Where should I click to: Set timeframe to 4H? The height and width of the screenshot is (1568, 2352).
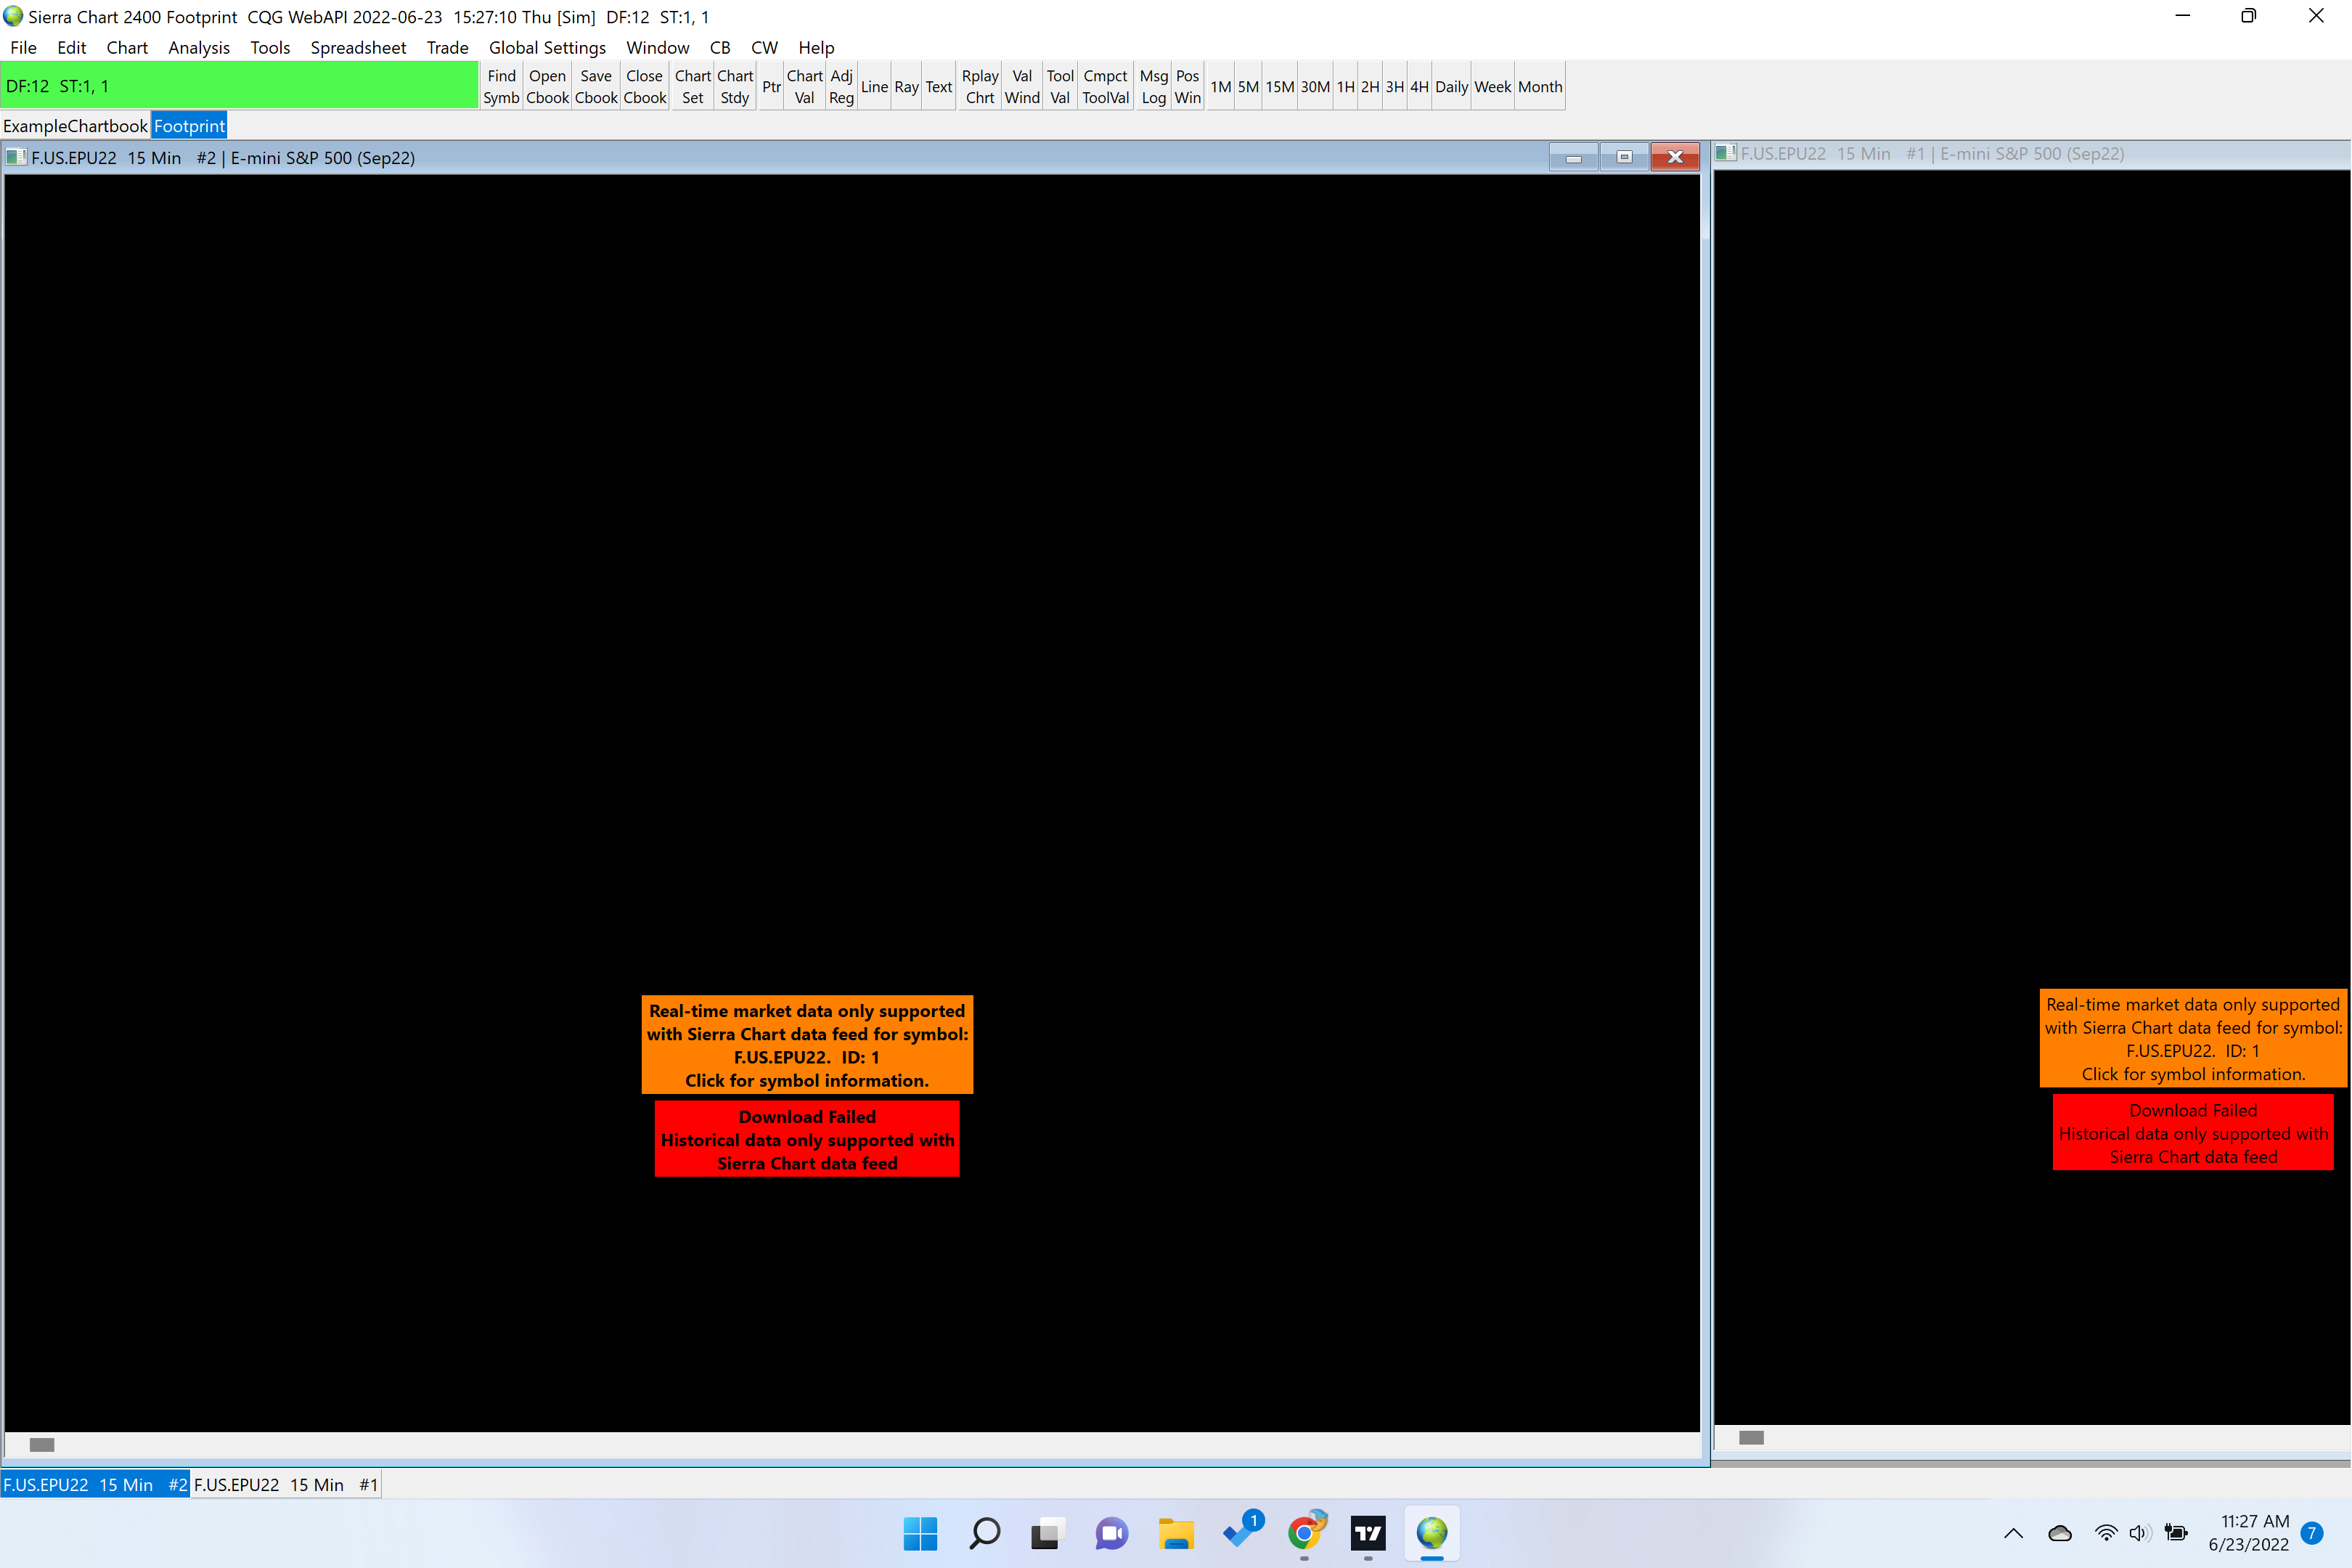tap(1419, 86)
